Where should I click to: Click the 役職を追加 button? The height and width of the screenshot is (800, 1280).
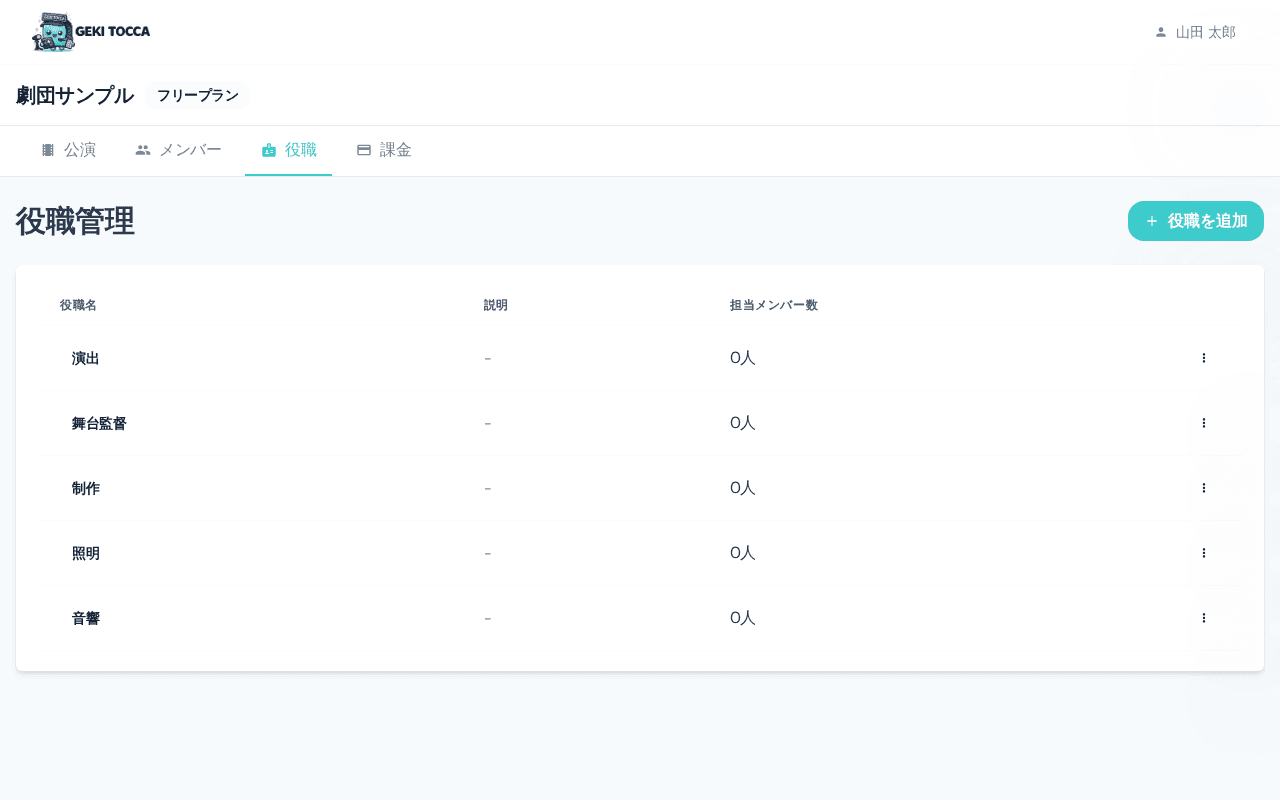[x=1195, y=221]
